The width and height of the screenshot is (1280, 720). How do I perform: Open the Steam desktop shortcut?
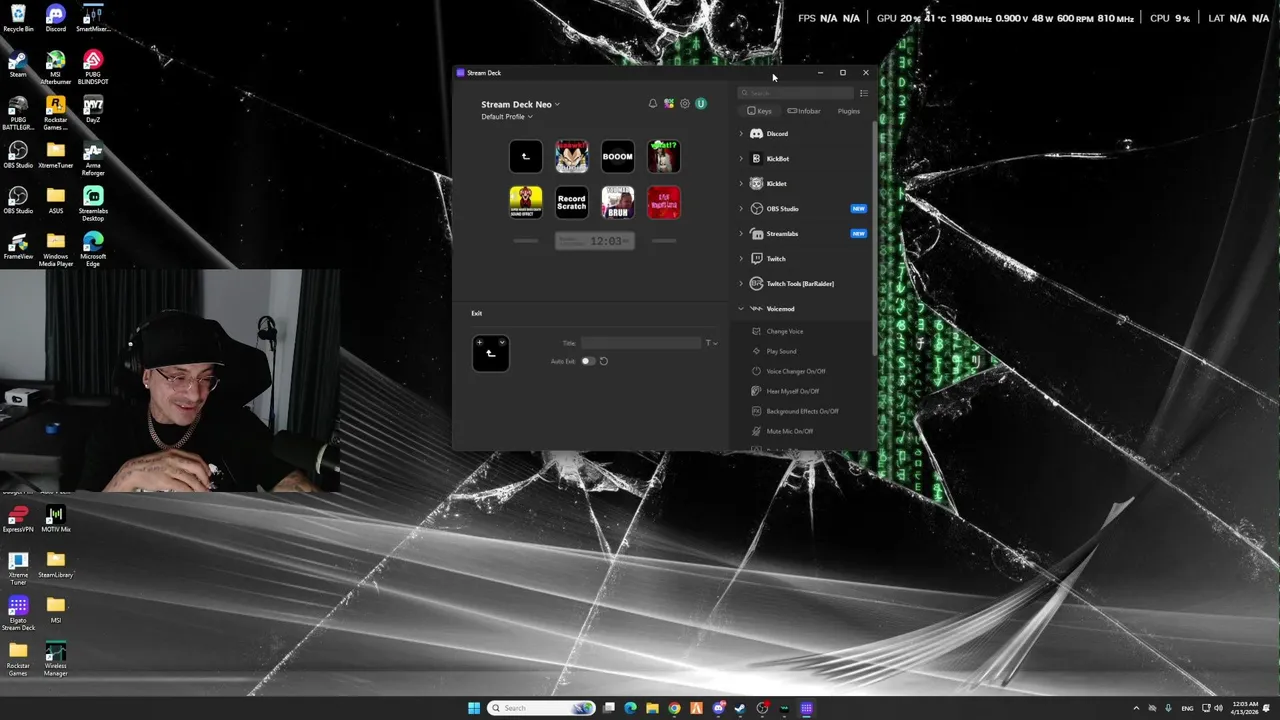(x=18, y=65)
